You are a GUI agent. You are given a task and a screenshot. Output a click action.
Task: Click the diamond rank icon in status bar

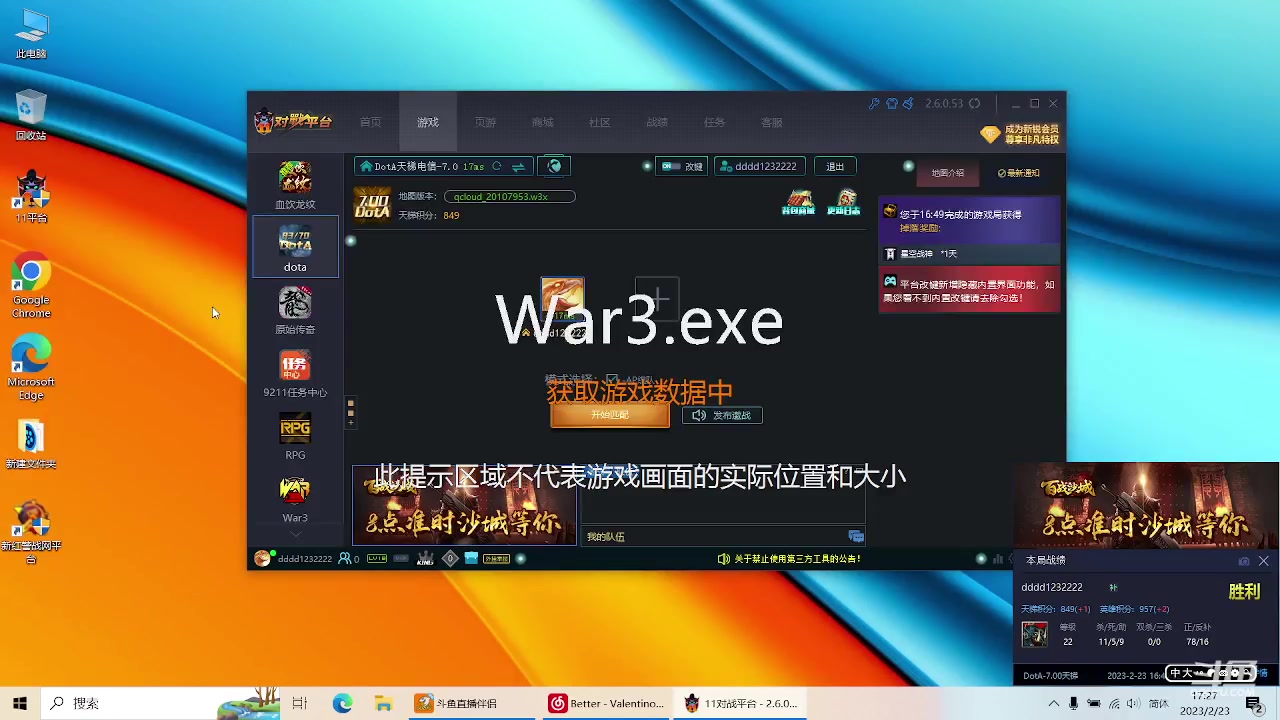click(x=450, y=559)
